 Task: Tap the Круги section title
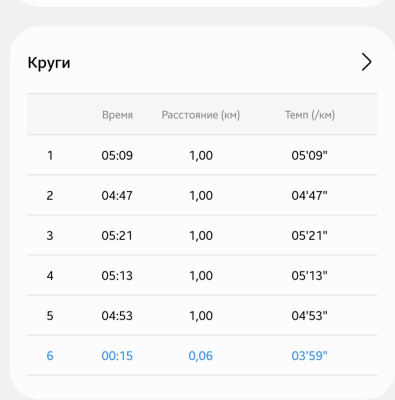(49, 63)
